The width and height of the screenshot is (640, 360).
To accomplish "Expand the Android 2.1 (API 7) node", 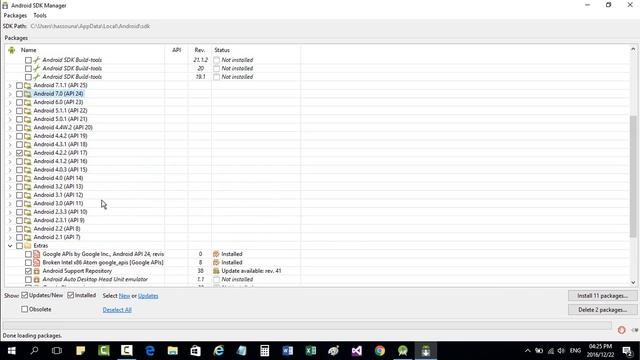I will click(10, 237).
